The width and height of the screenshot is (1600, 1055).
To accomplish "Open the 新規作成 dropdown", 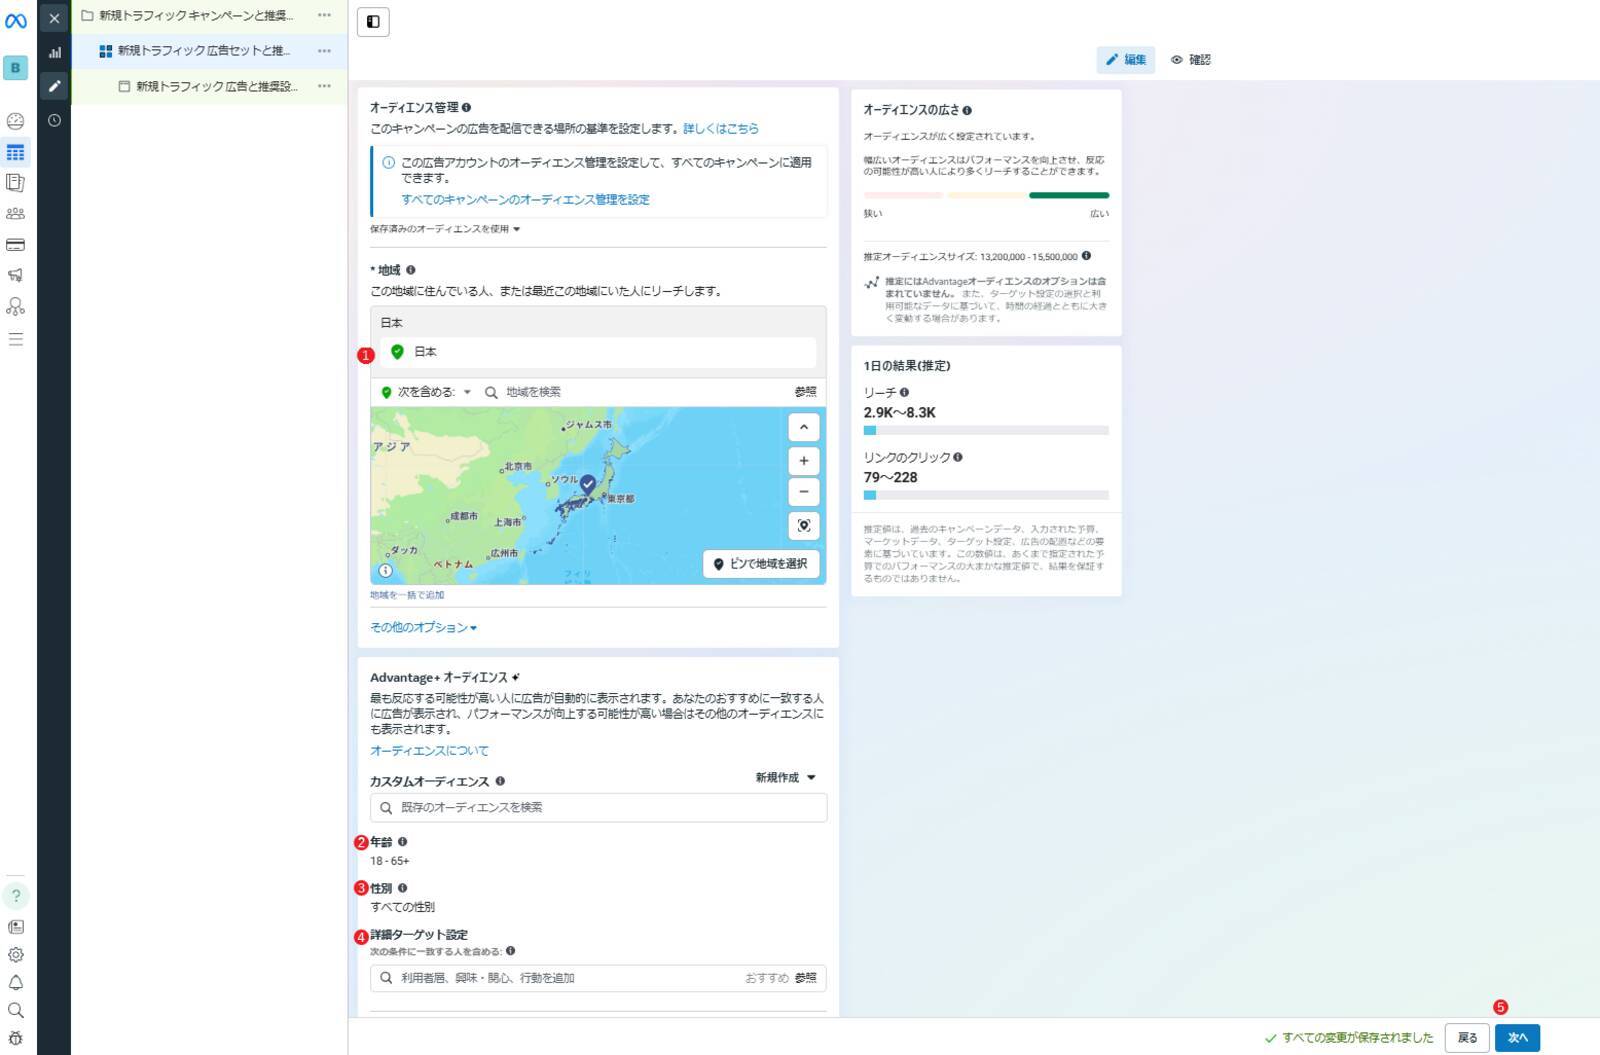I will [x=785, y=778].
